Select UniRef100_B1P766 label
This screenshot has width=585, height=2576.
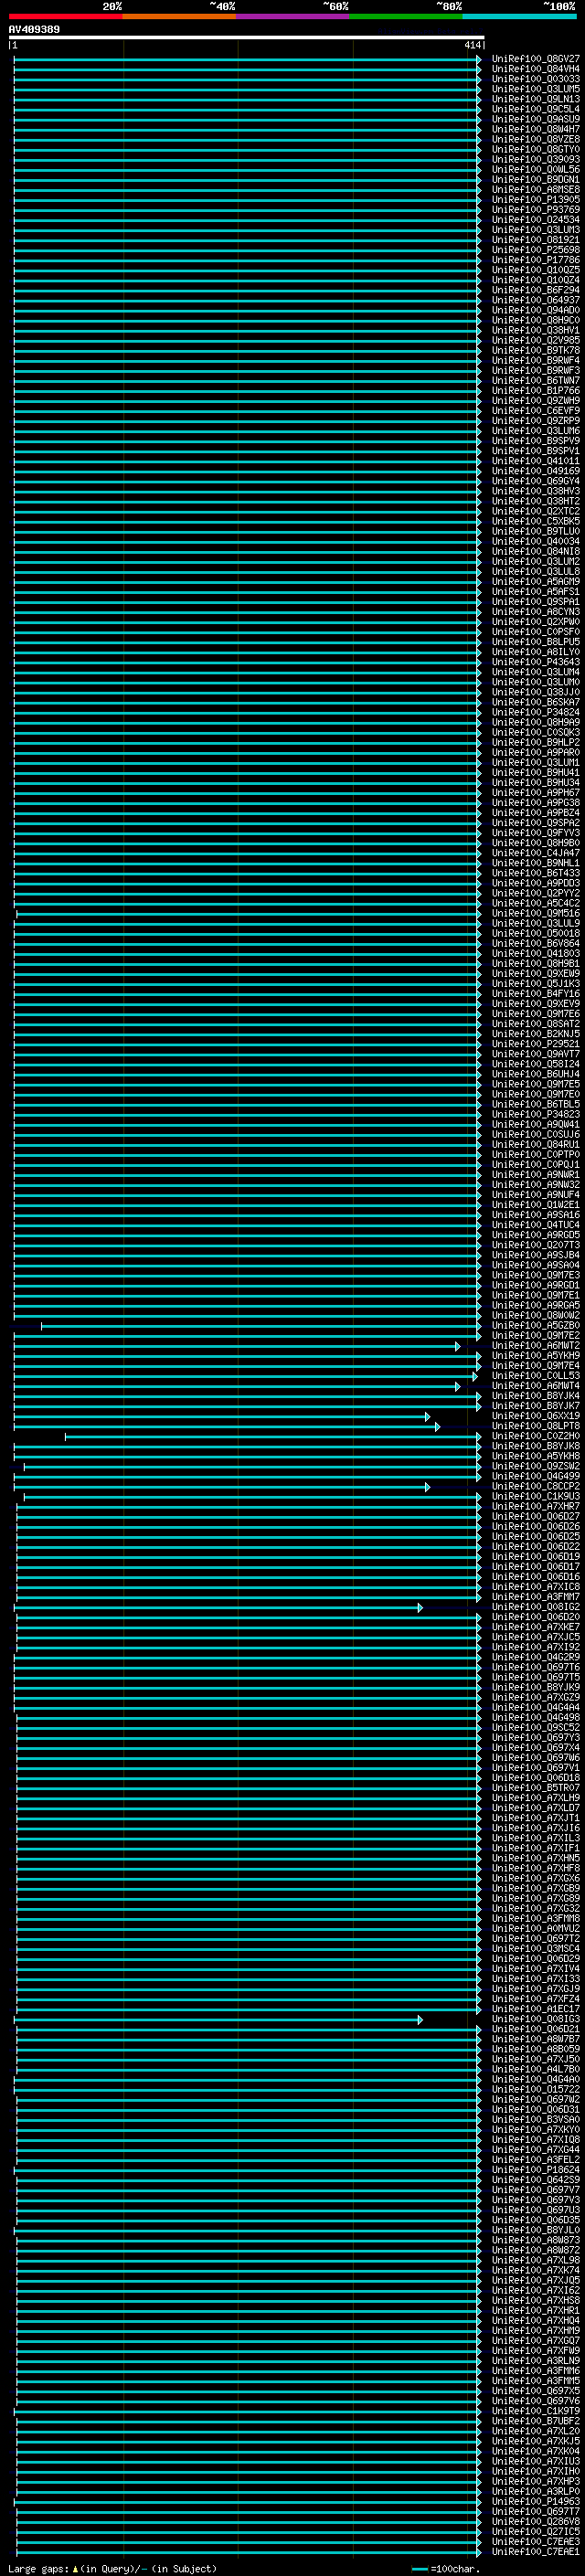click(x=535, y=391)
